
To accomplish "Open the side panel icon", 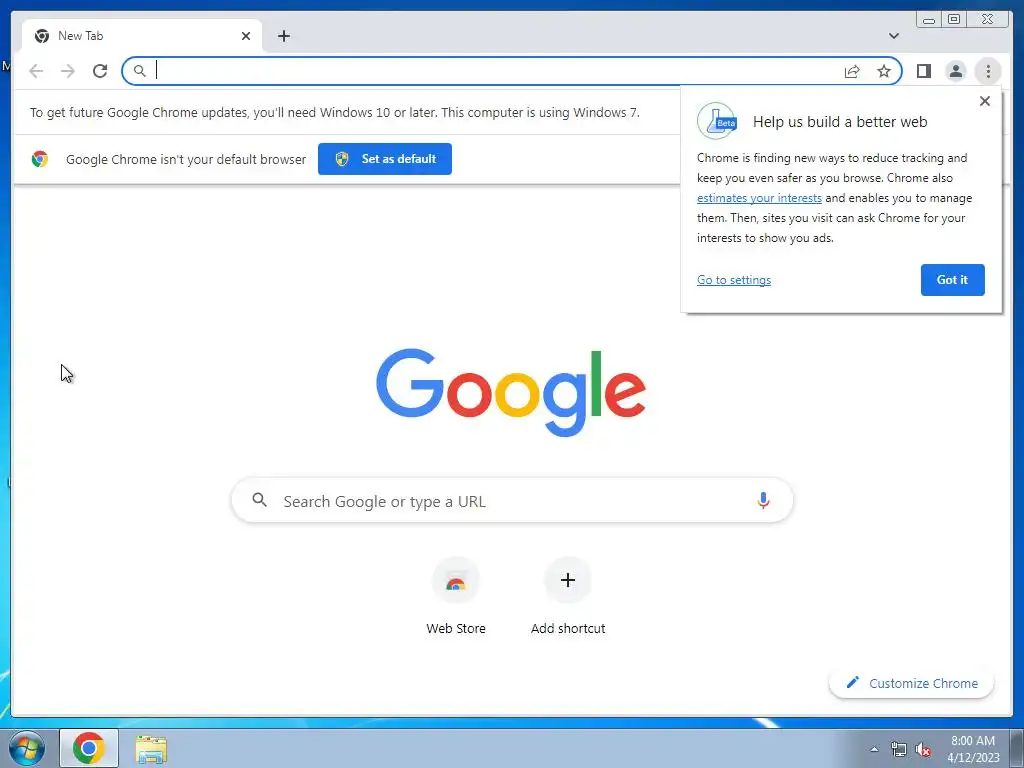I will coord(923,71).
